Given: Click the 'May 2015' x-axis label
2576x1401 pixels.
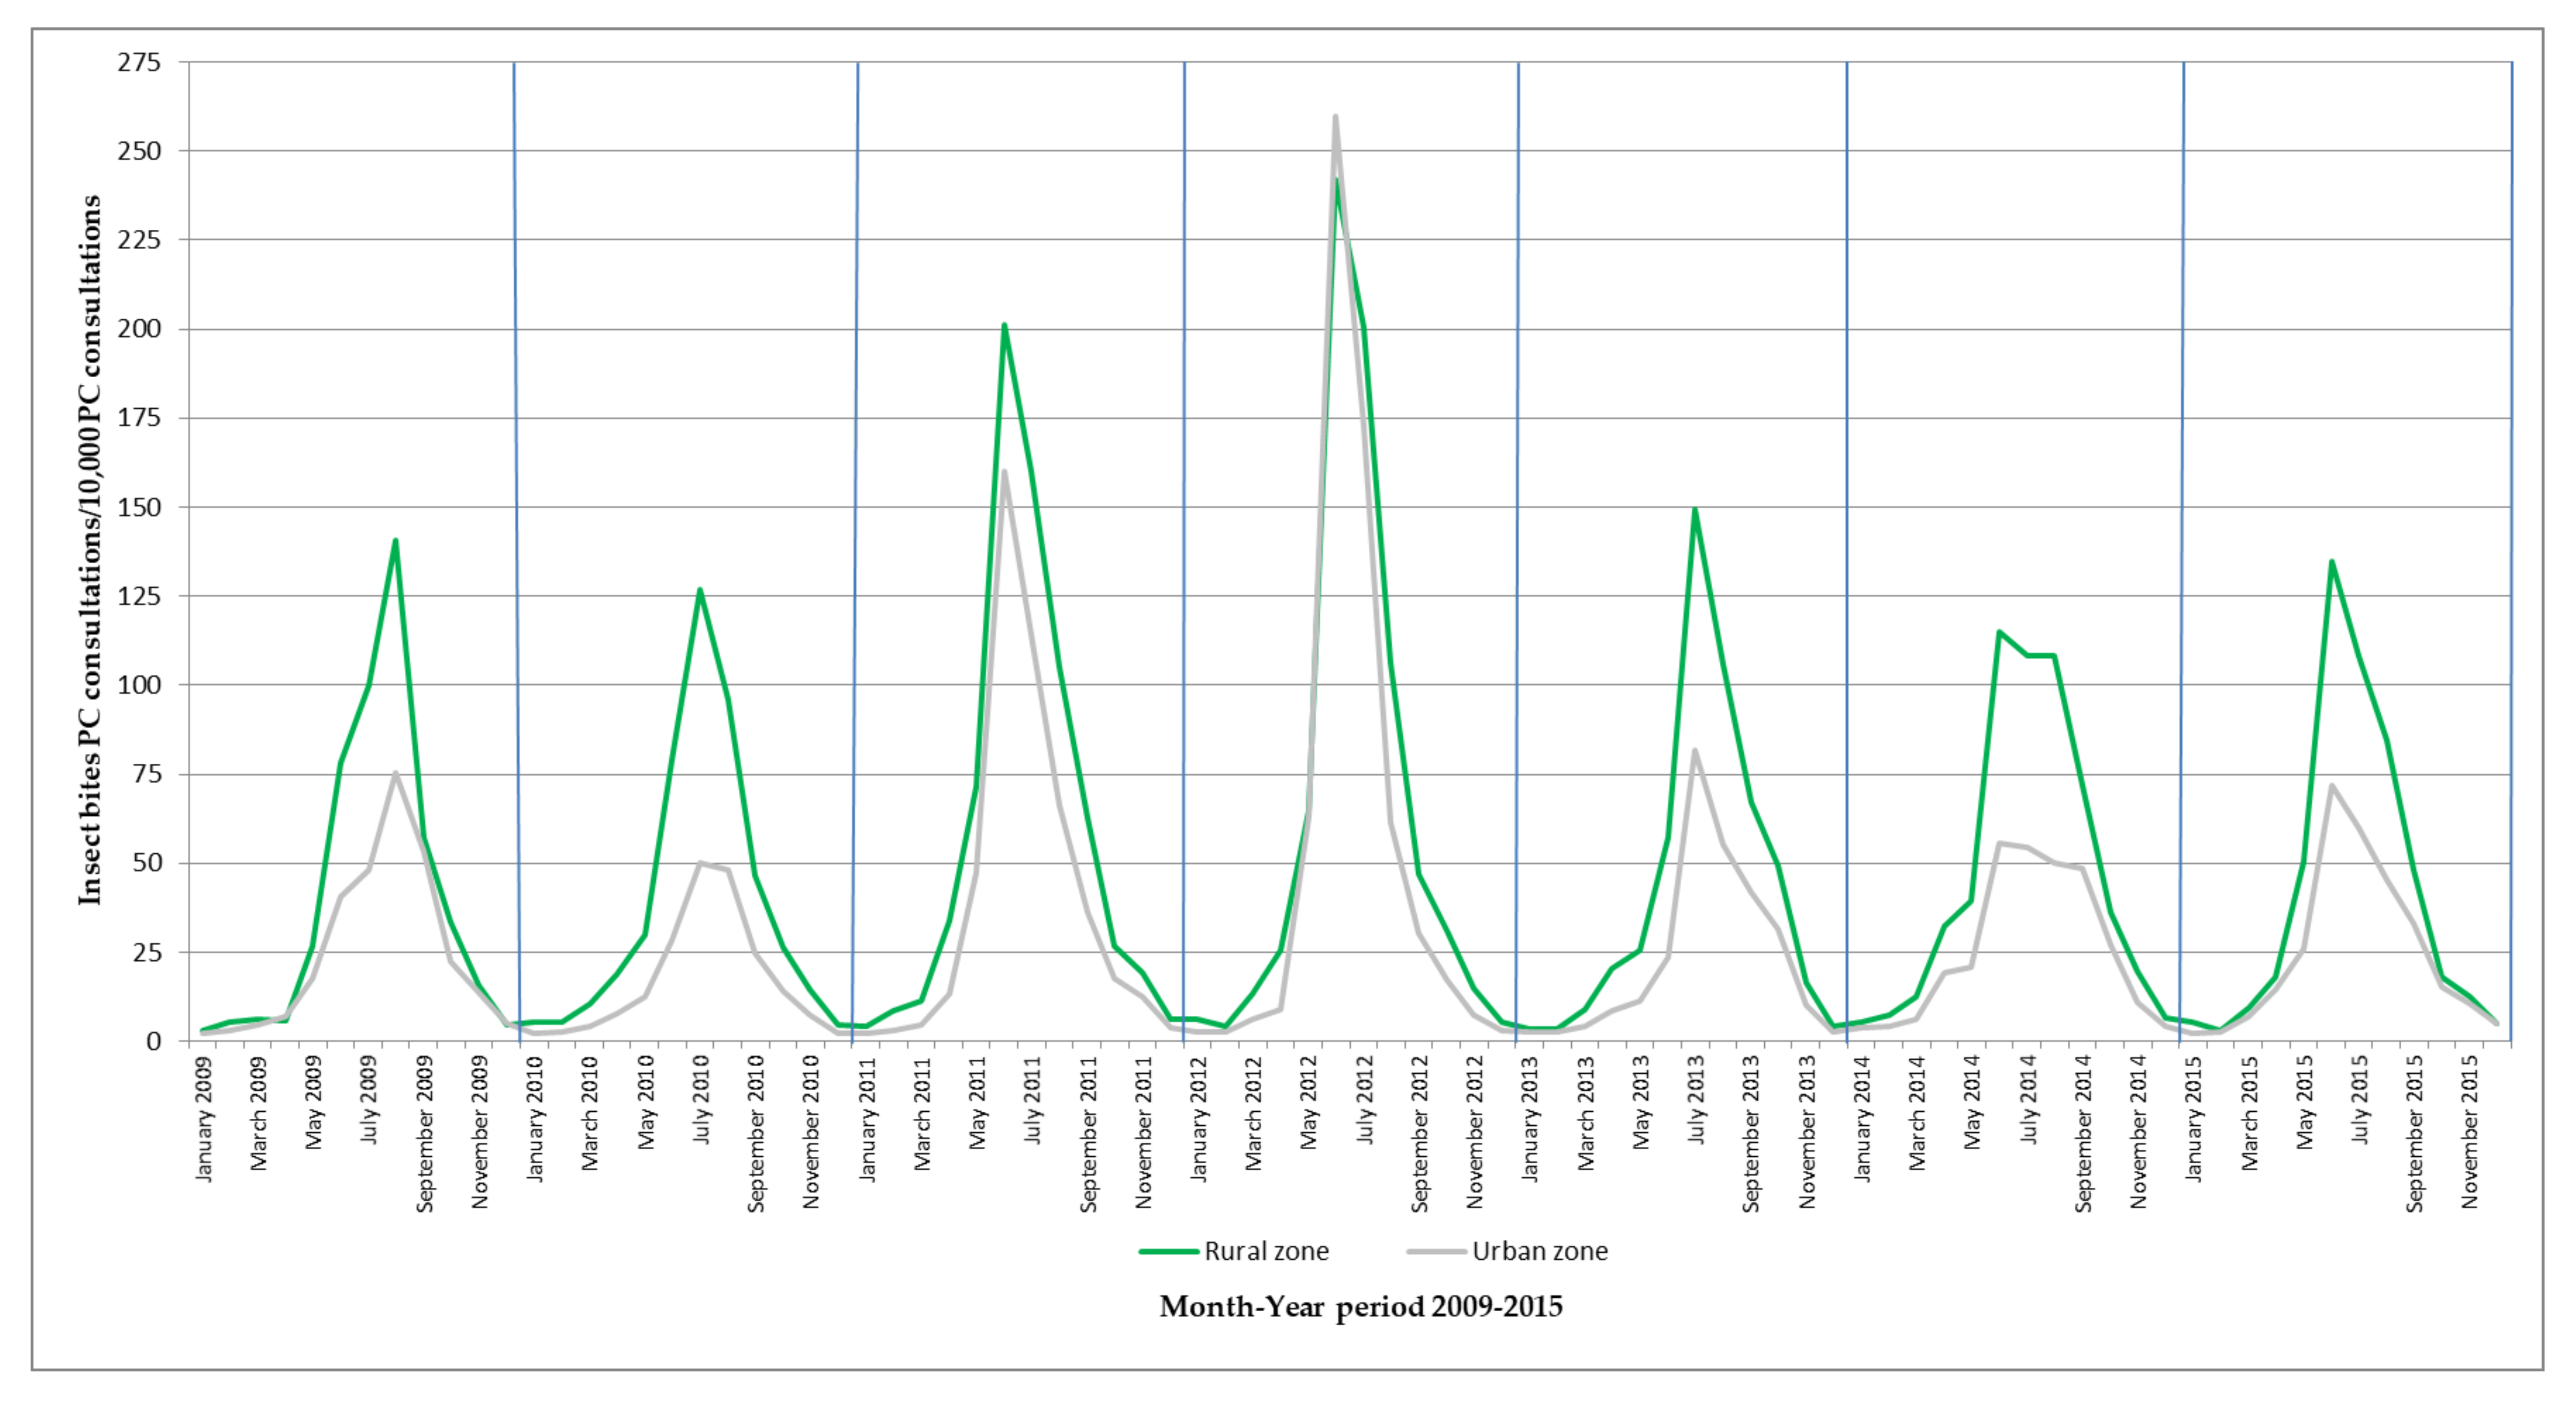Looking at the screenshot, I should (x=2305, y=1103).
